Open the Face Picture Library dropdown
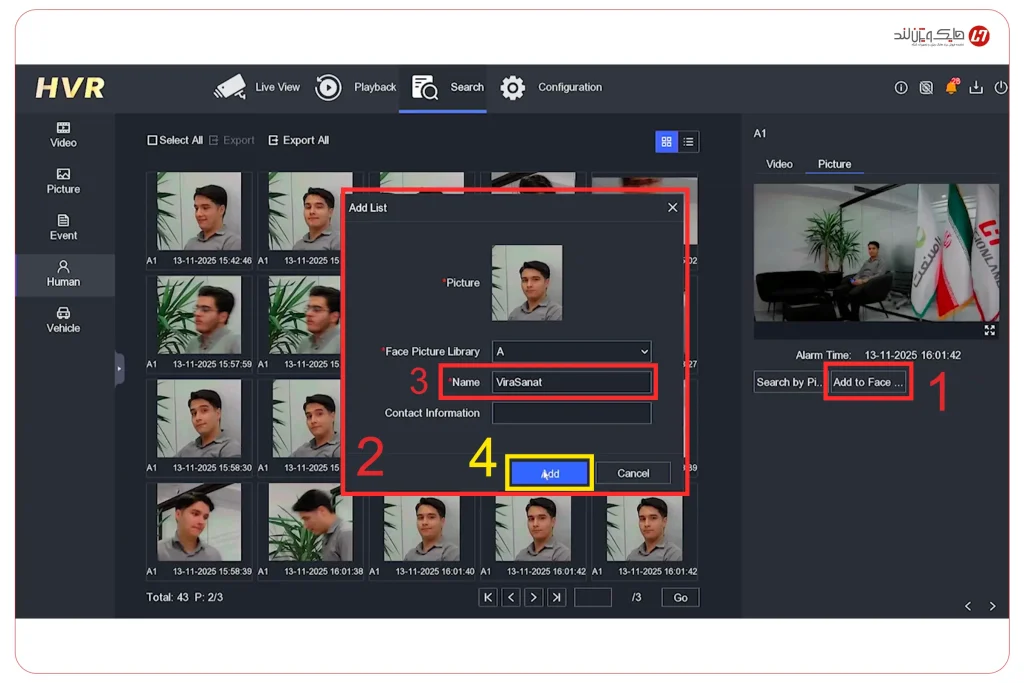Image resolution: width=1024 pixels, height=683 pixels. click(x=571, y=351)
